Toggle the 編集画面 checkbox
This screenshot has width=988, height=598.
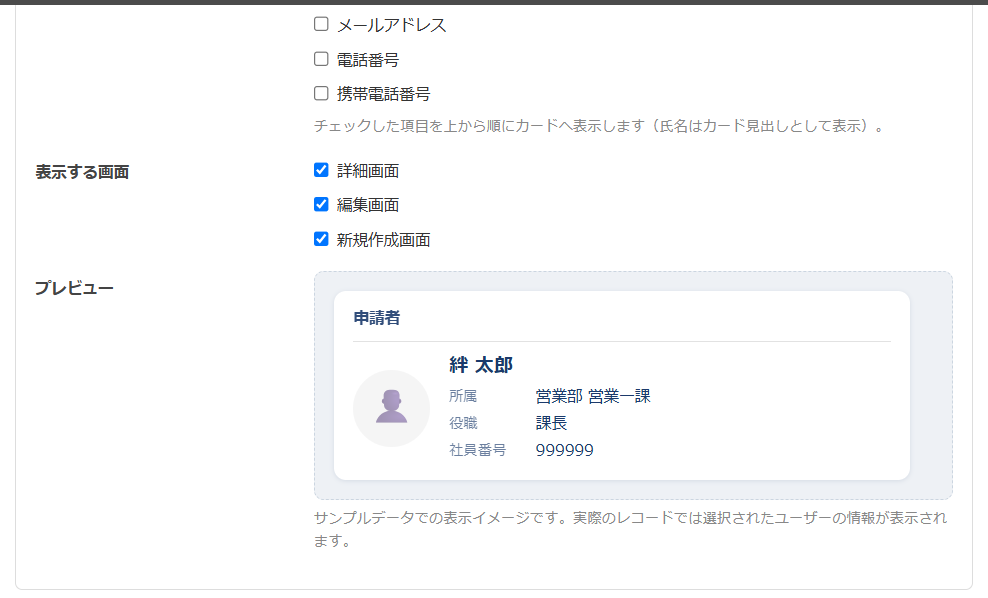[321, 205]
